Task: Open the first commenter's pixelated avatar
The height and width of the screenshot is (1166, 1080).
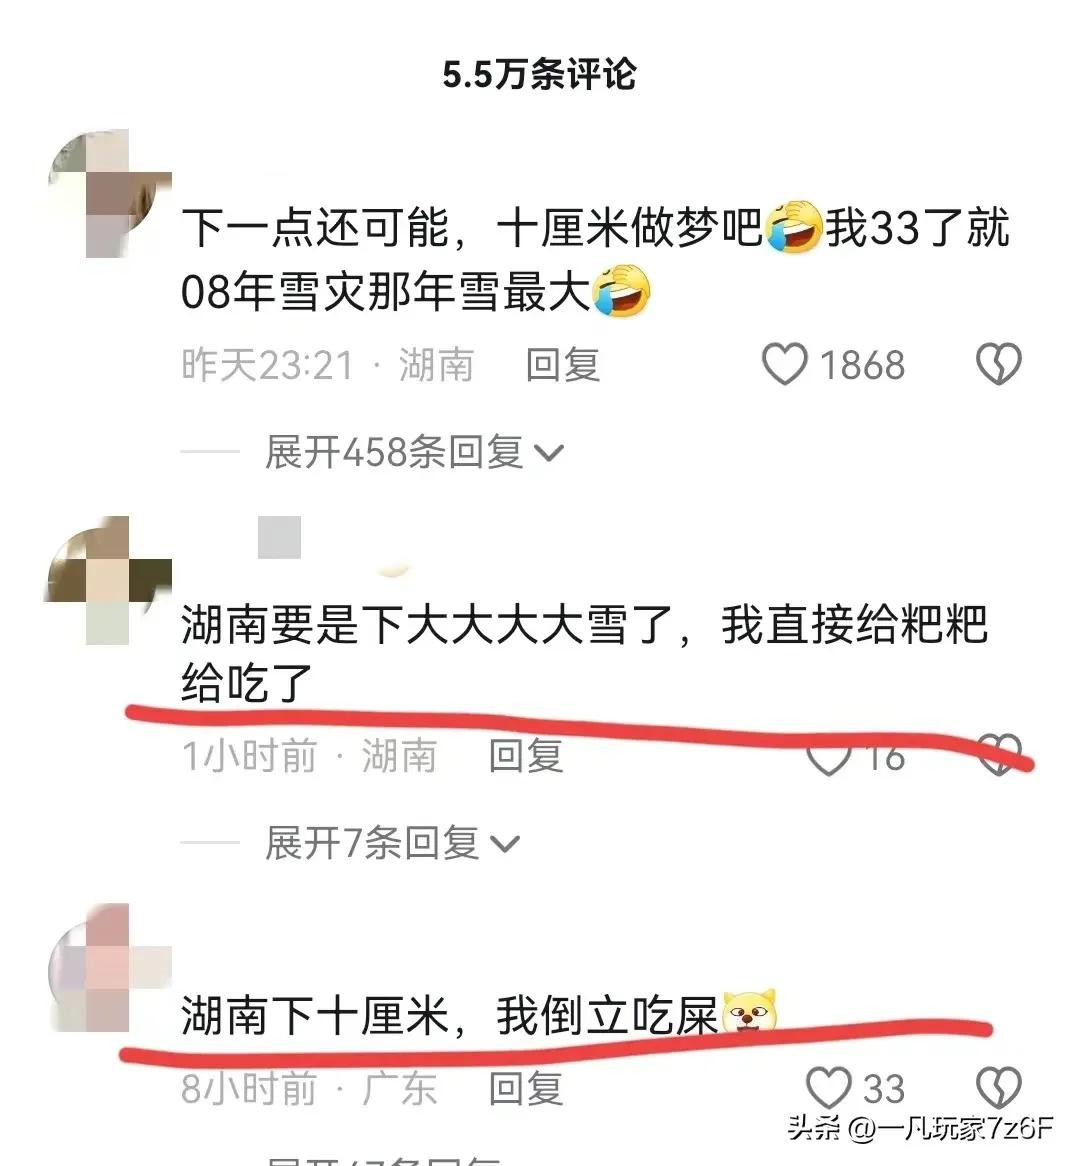Action: coord(109,193)
